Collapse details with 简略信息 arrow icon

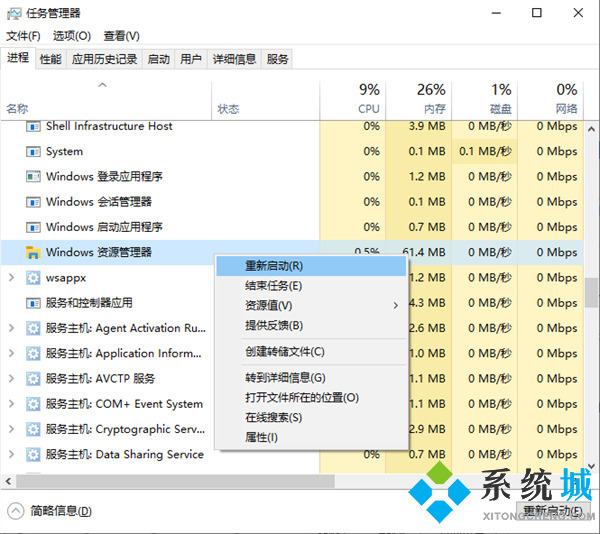[x=16, y=511]
